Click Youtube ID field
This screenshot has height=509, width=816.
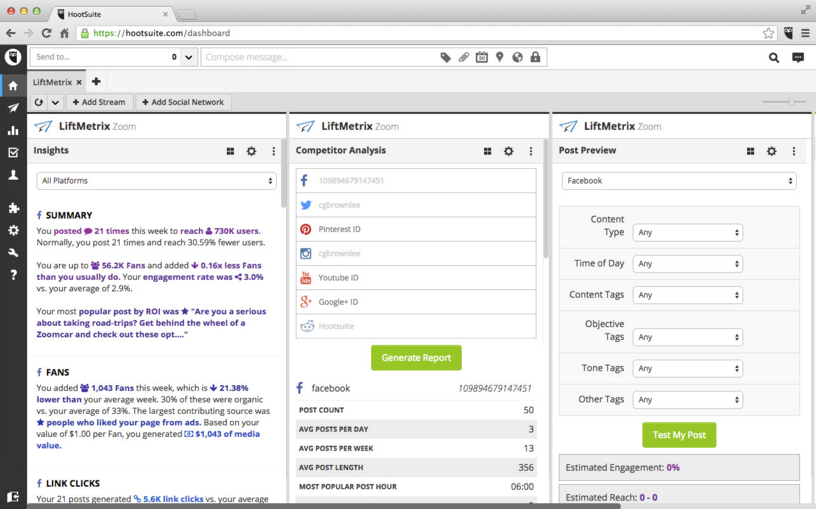tap(416, 277)
